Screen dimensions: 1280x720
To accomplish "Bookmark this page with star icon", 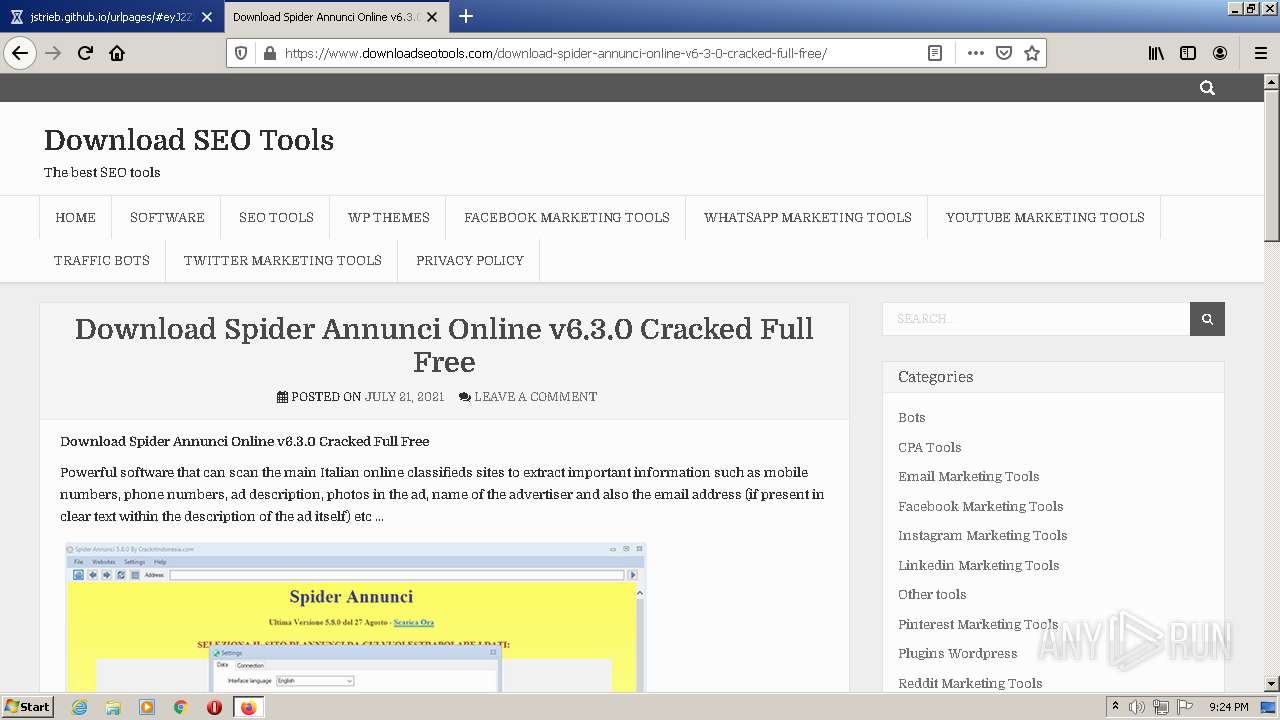I will pyautogui.click(x=1032, y=53).
